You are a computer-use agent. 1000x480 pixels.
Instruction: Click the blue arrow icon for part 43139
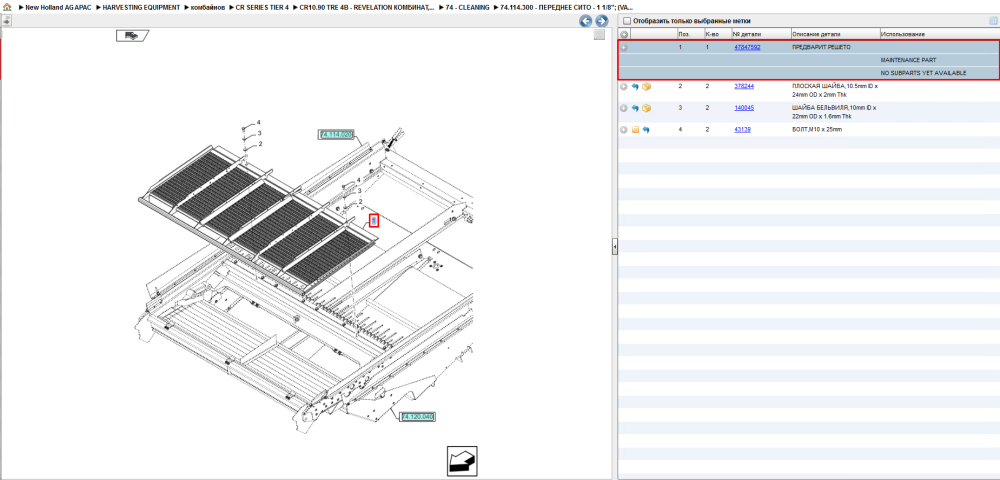click(x=646, y=129)
